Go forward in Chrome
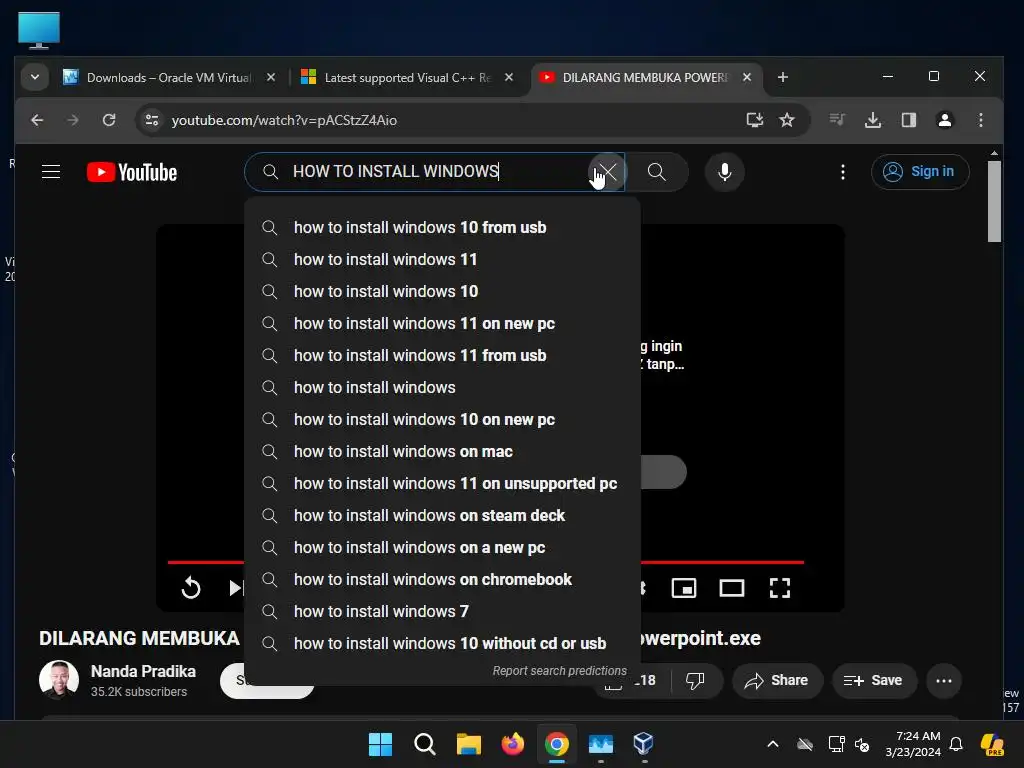 (x=73, y=120)
